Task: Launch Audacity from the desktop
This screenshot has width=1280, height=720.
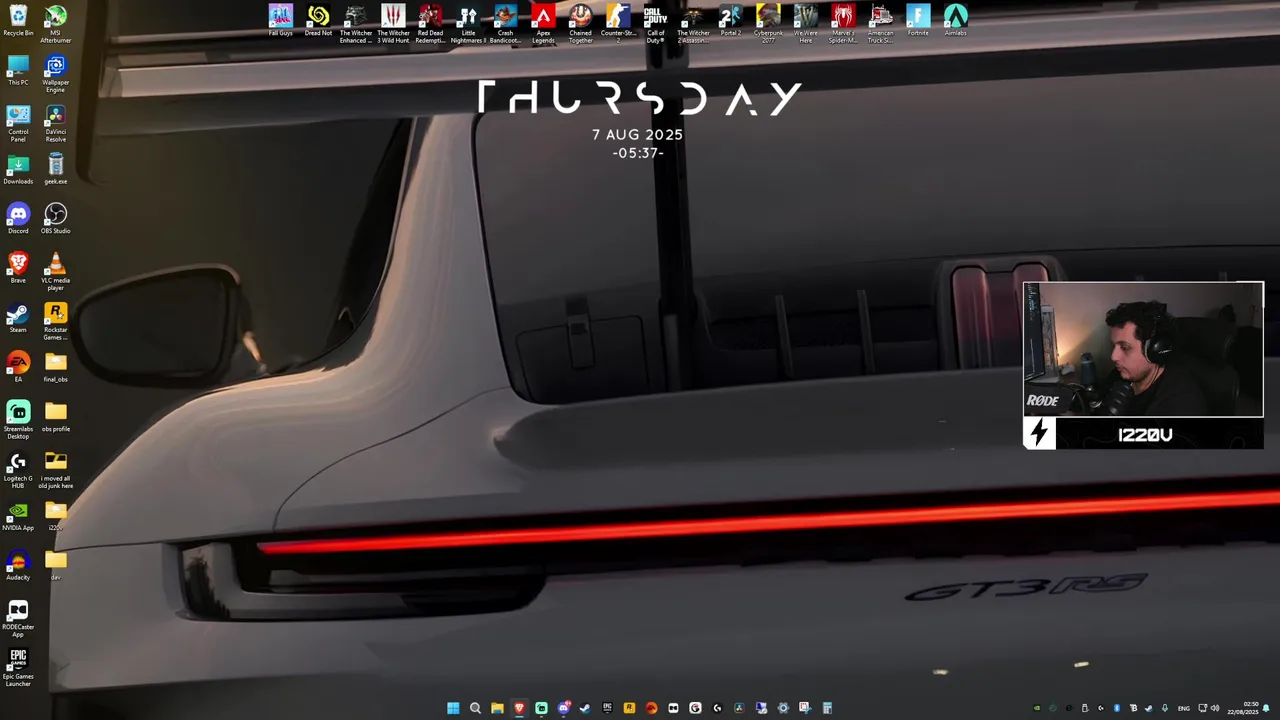Action: 18,566
